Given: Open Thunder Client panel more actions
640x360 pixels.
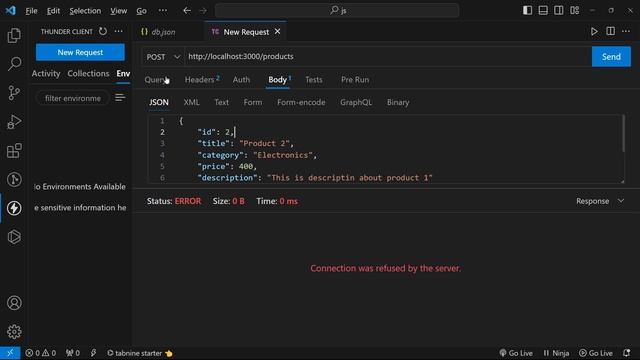Looking at the screenshot, I should (119, 31).
